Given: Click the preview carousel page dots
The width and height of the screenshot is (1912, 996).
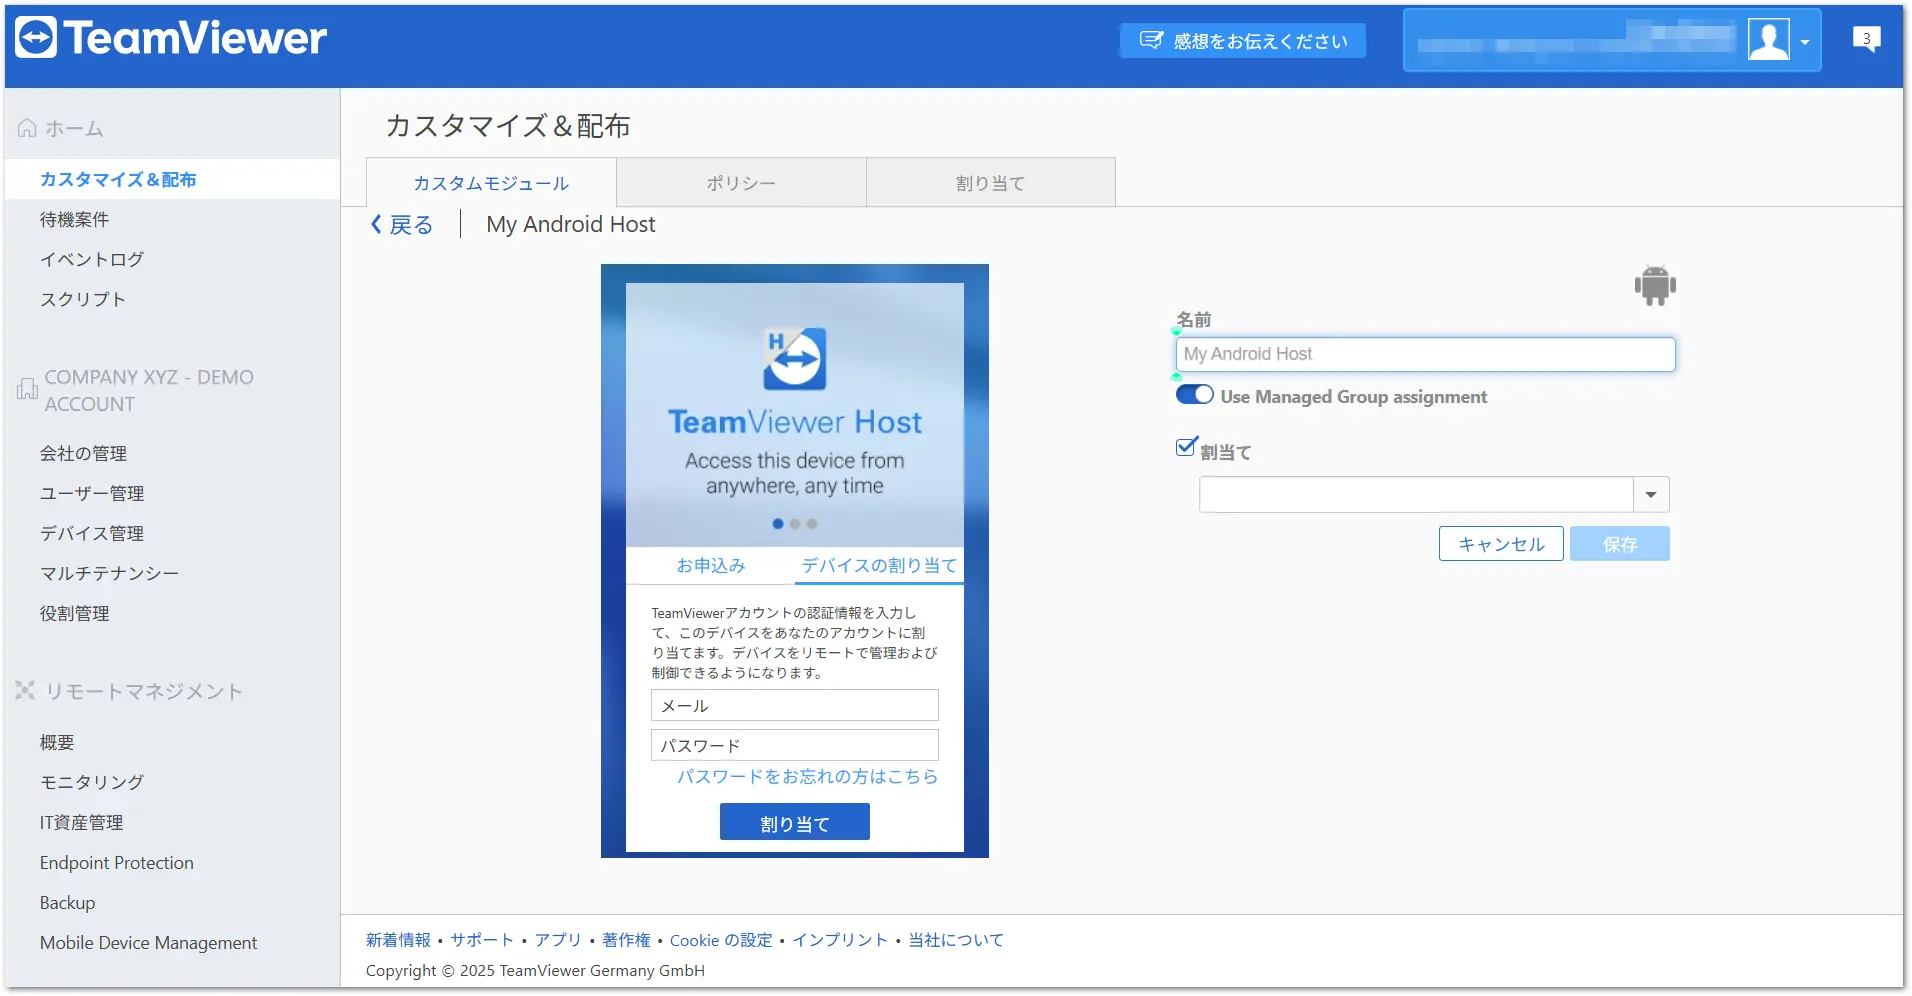Looking at the screenshot, I should tap(795, 523).
